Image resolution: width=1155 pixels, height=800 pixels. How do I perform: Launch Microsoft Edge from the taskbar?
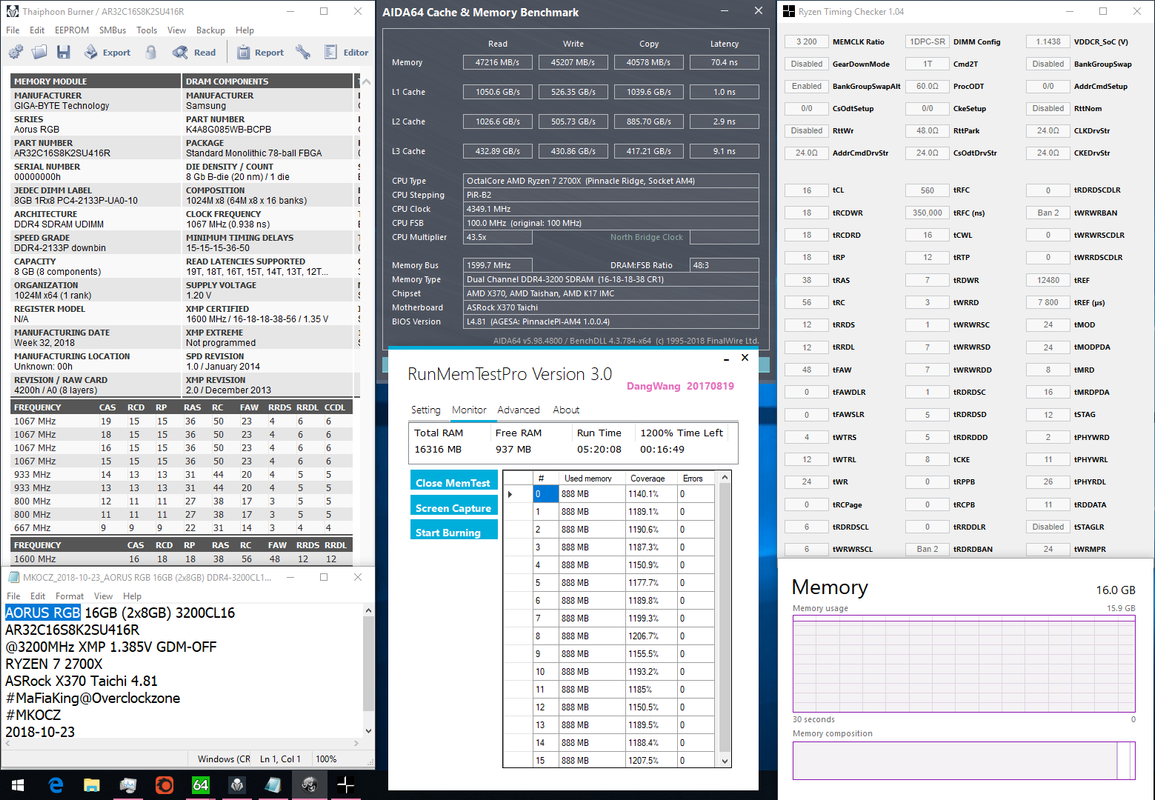(x=56, y=785)
